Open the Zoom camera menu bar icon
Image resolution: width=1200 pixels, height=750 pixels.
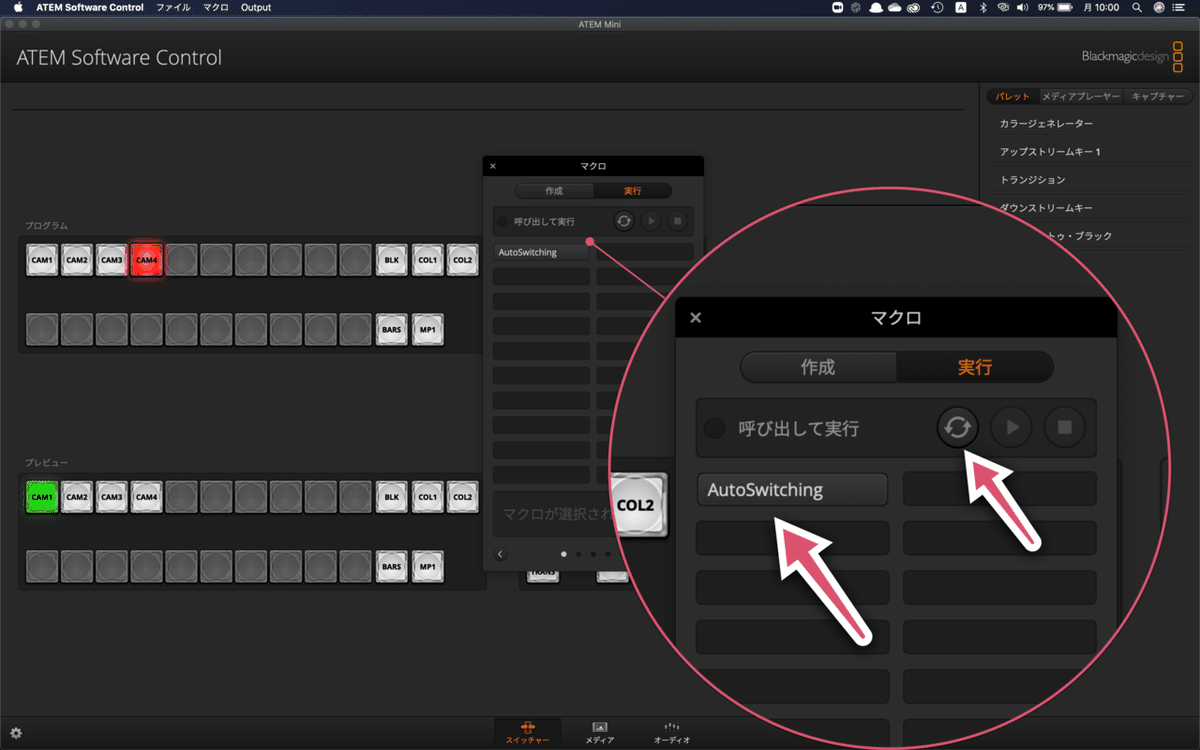click(838, 7)
